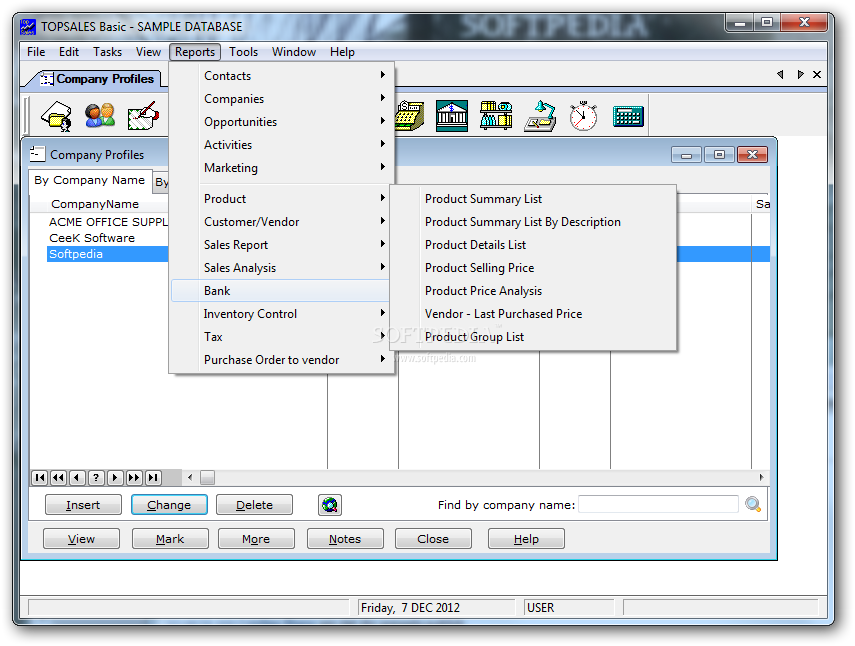Click the More button
Viewport: 855px width, 646px height.
(x=256, y=539)
